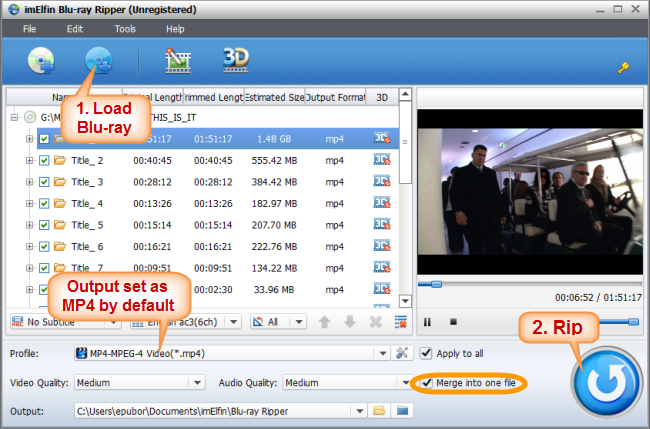This screenshot has height=429, width=650.
Task: Select the Title_ 5 row name
Action: (x=87, y=225)
